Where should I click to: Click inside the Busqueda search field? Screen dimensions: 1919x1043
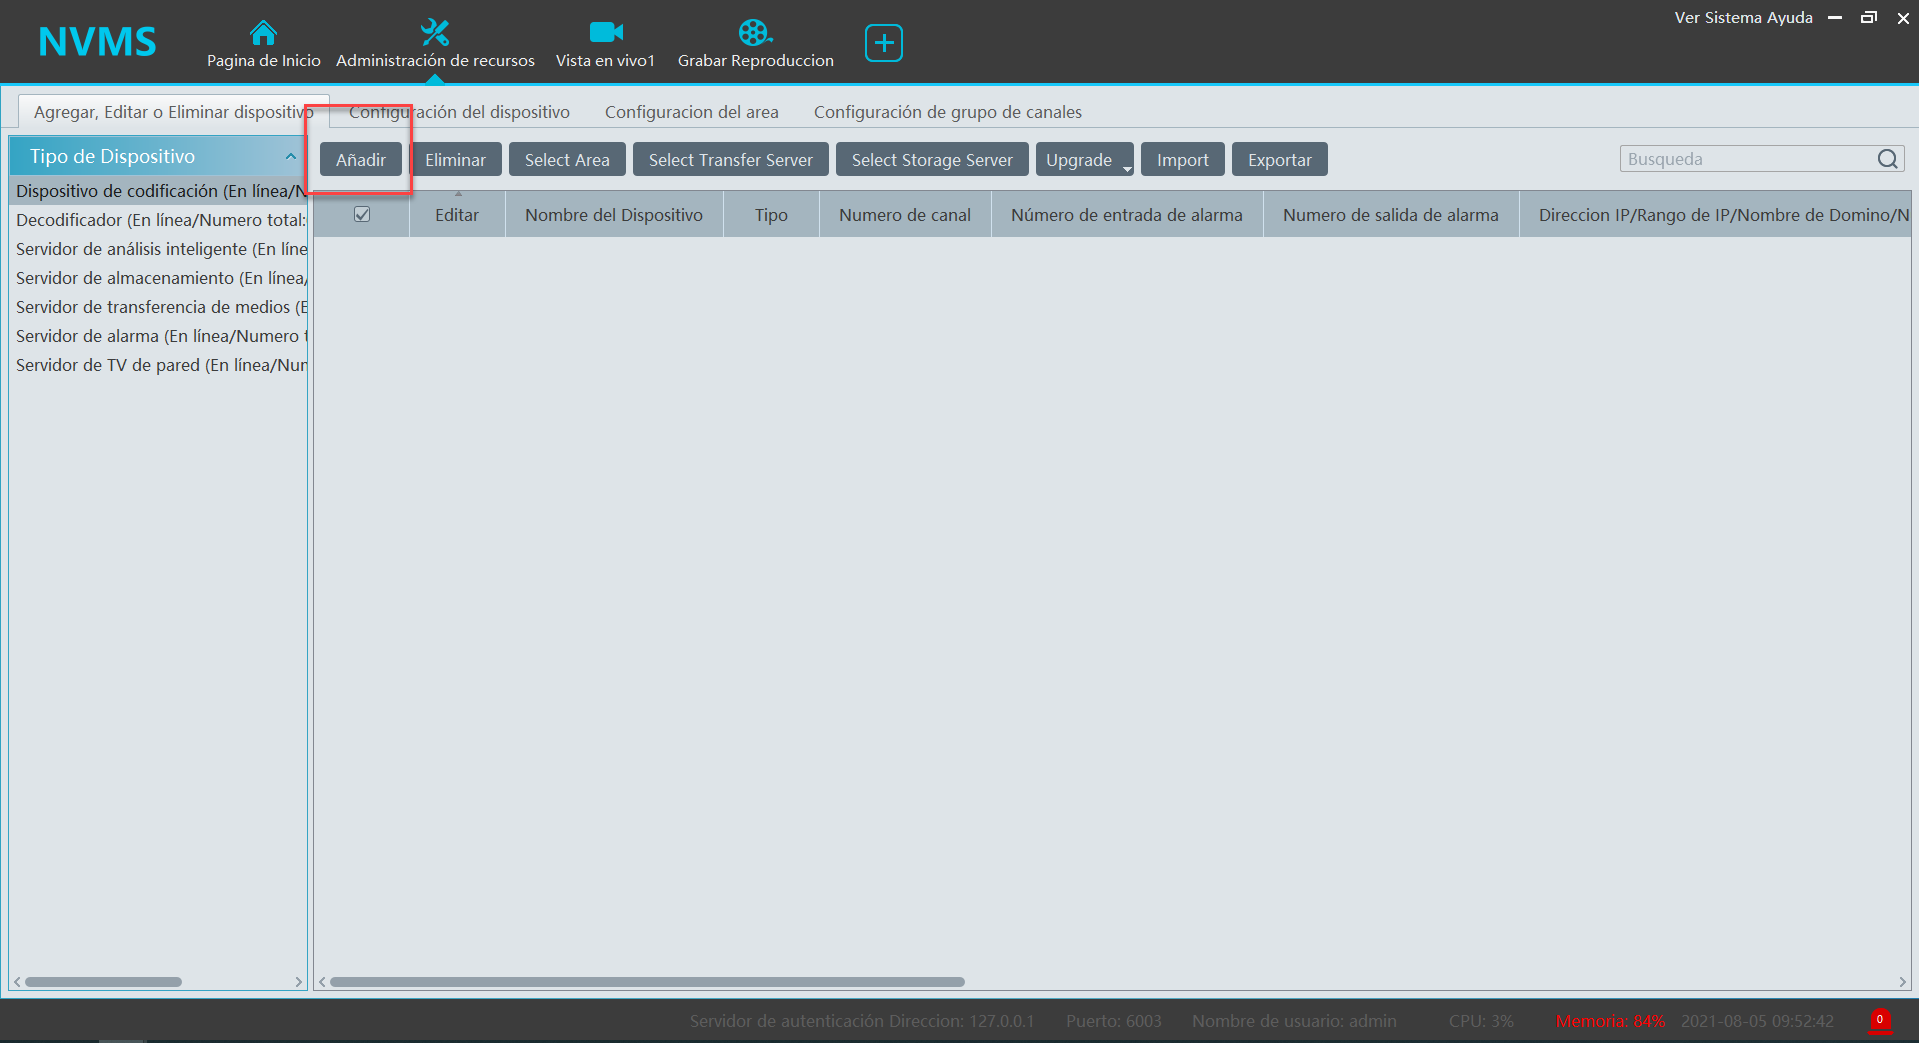tap(1745, 159)
